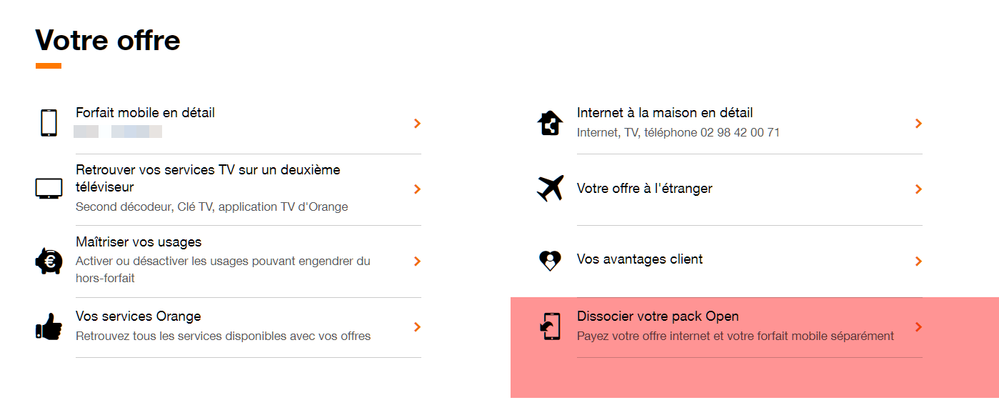
Task: Expand Forfait mobile en détail arrow
Action: [417, 123]
